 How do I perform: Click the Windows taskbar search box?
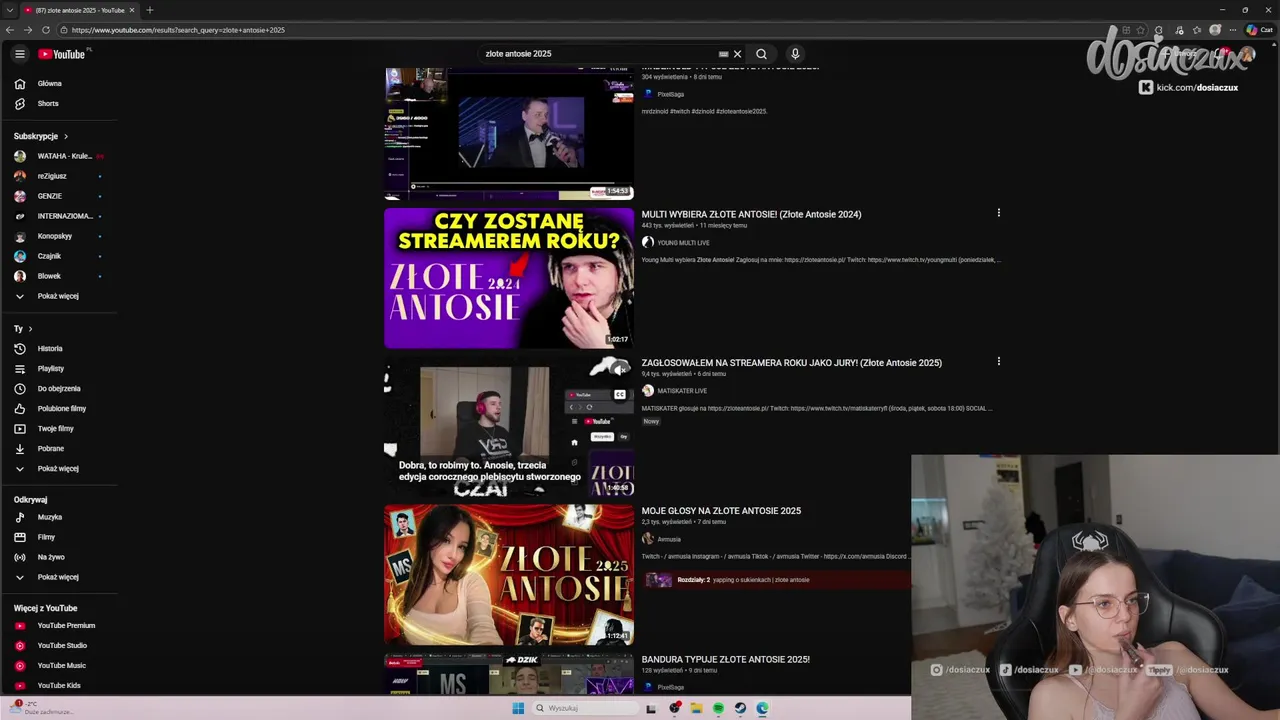tap(585, 708)
